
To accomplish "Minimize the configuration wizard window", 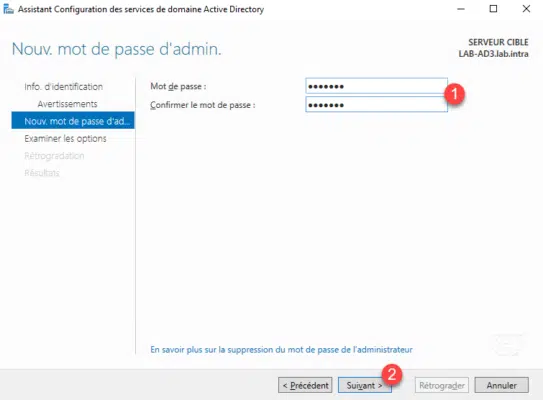I will pyautogui.click(x=461, y=9).
